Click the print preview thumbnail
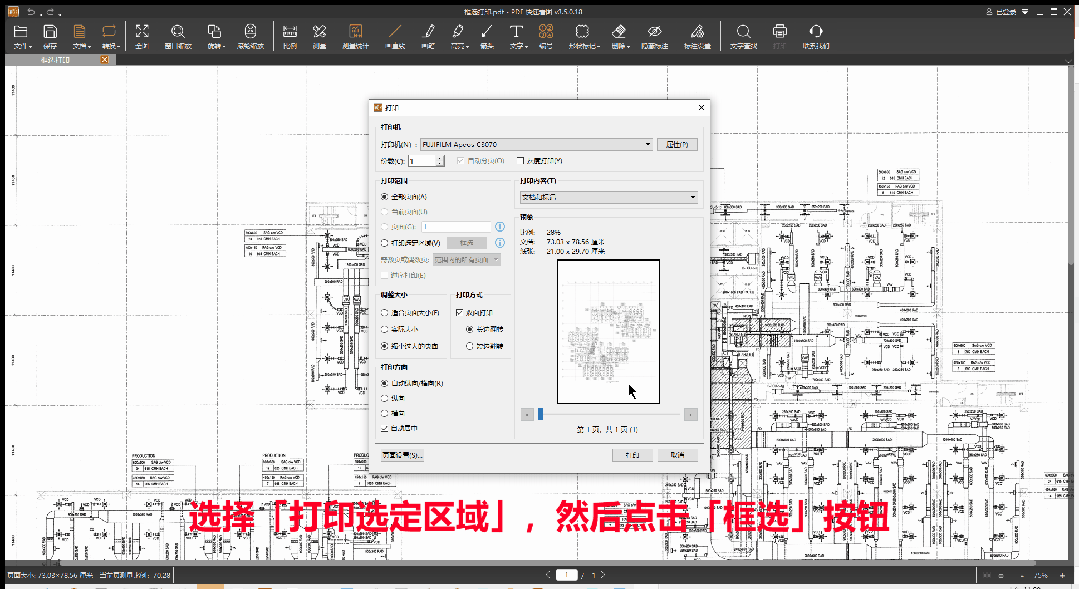Screen dimensions: 1079x589 coord(608,332)
